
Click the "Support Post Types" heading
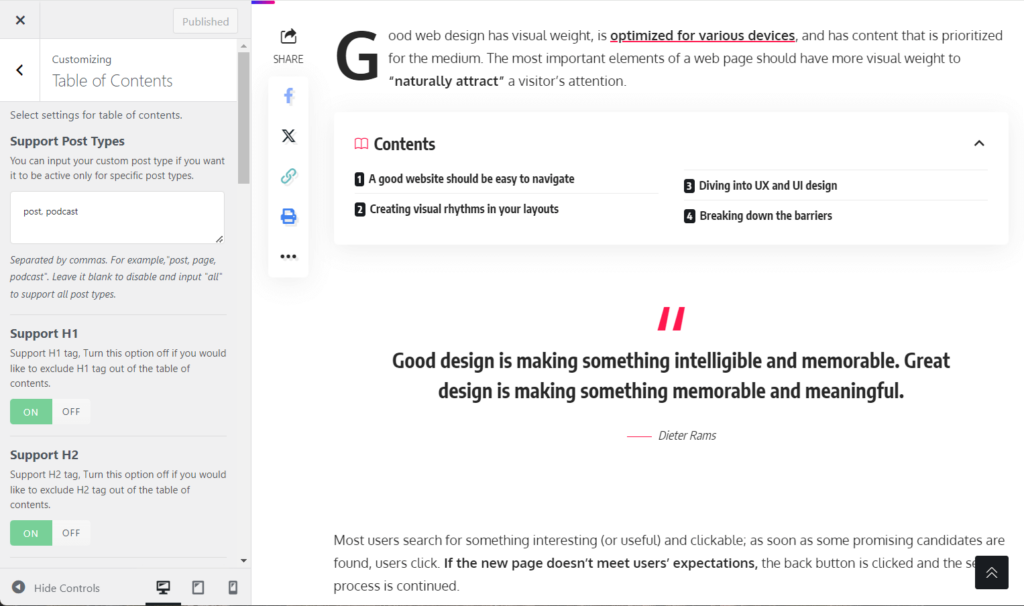[x=67, y=141]
